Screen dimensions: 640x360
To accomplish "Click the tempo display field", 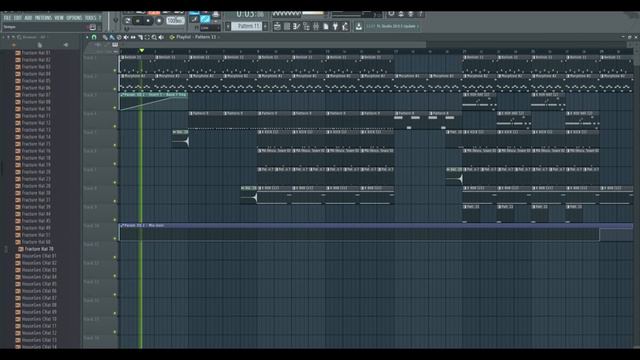I will (176, 20).
